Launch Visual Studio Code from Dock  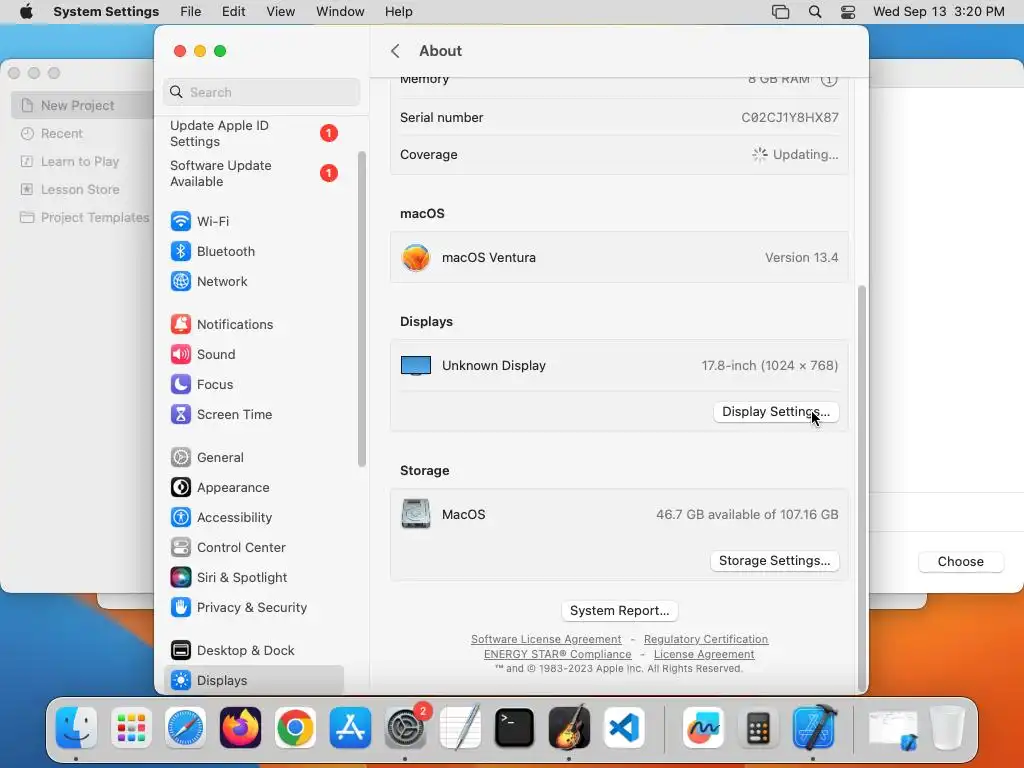tap(624, 728)
